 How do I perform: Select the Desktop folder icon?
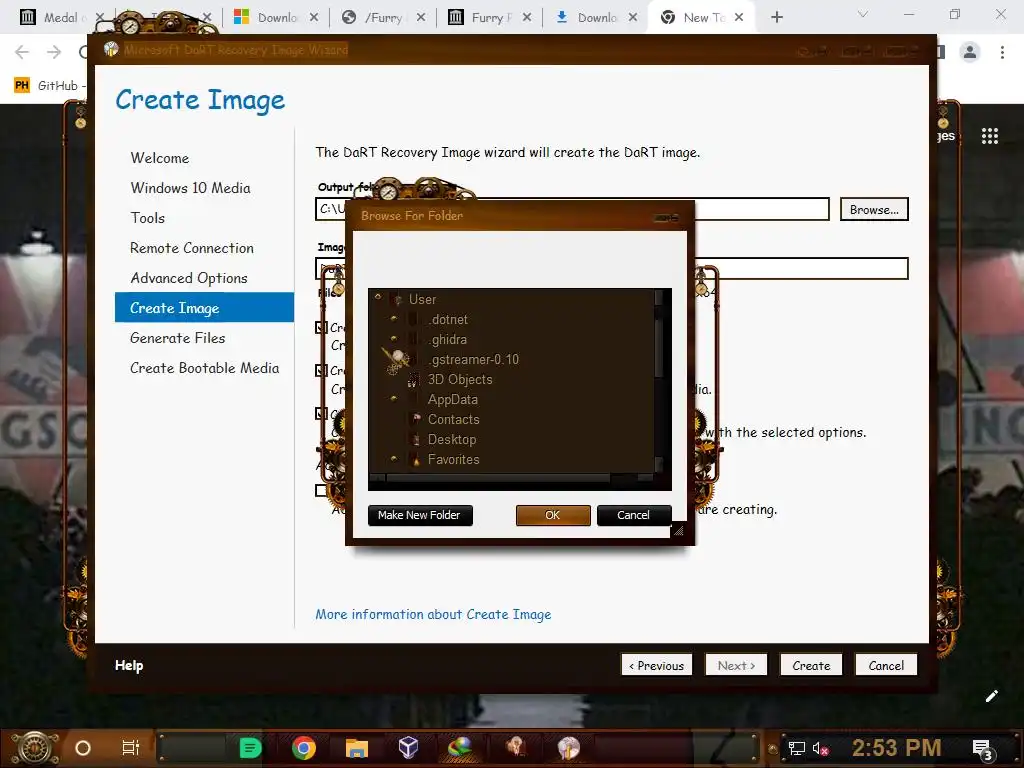click(416, 440)
